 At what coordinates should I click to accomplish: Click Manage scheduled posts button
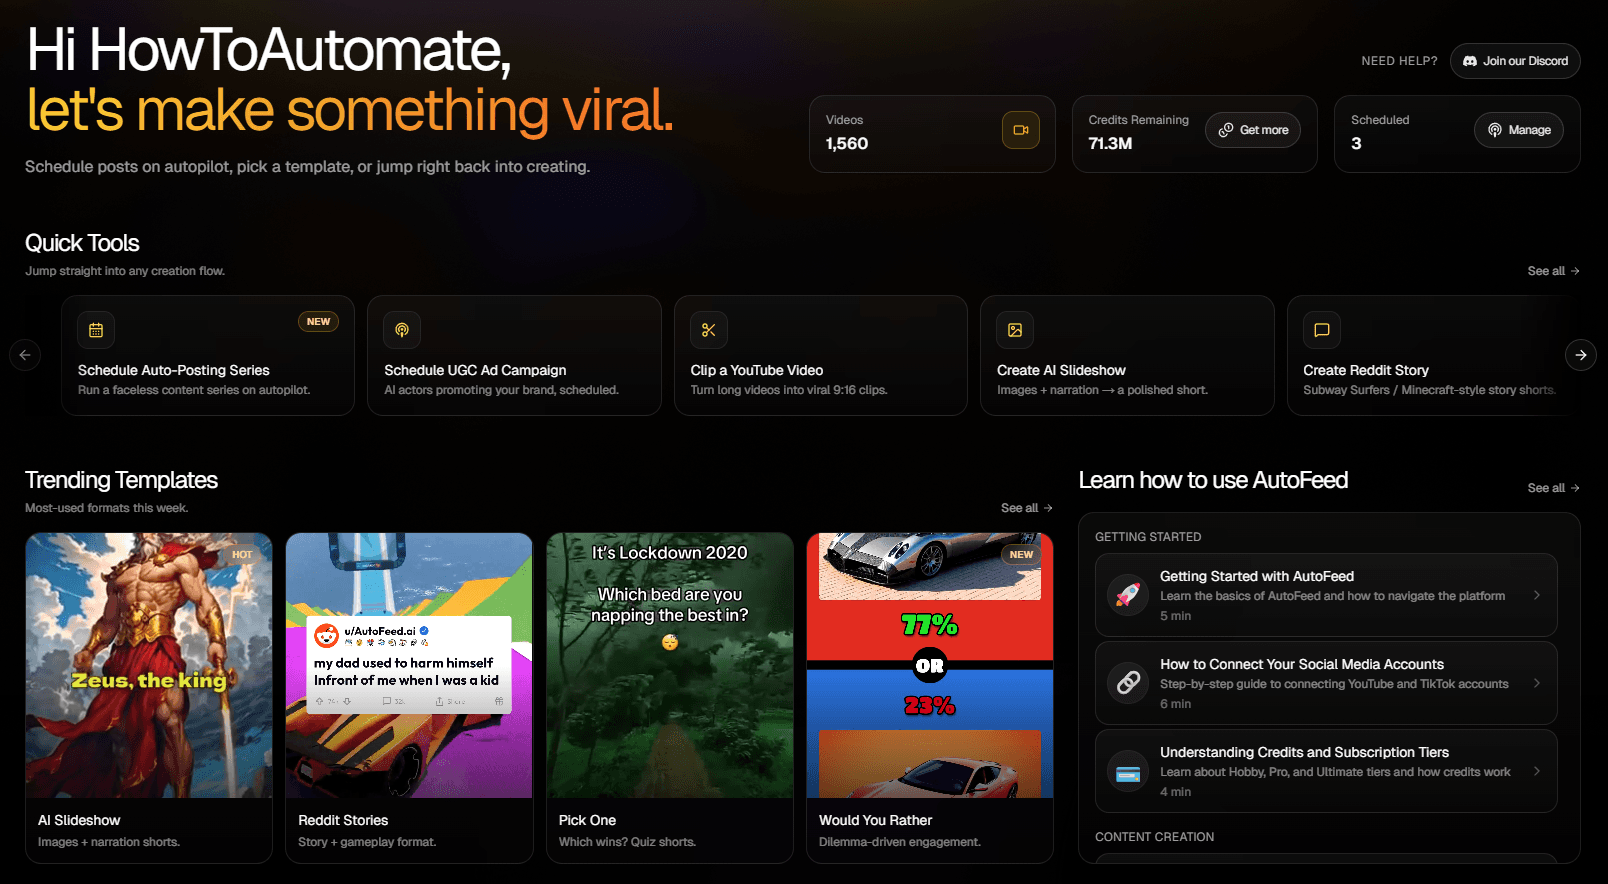point(1519,130)
